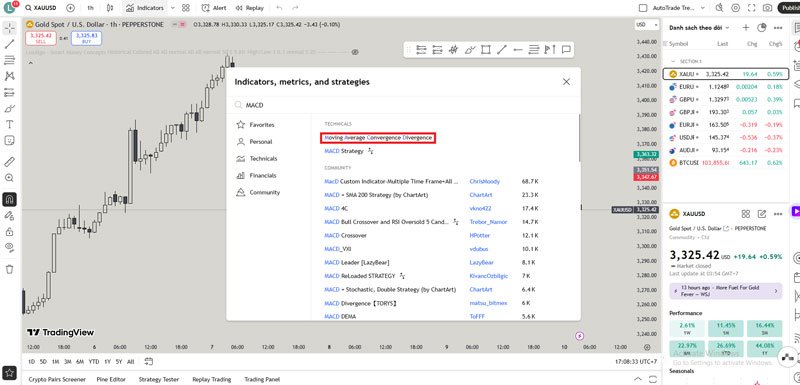Select Technicals category in indicators dialog

point(263,159)
